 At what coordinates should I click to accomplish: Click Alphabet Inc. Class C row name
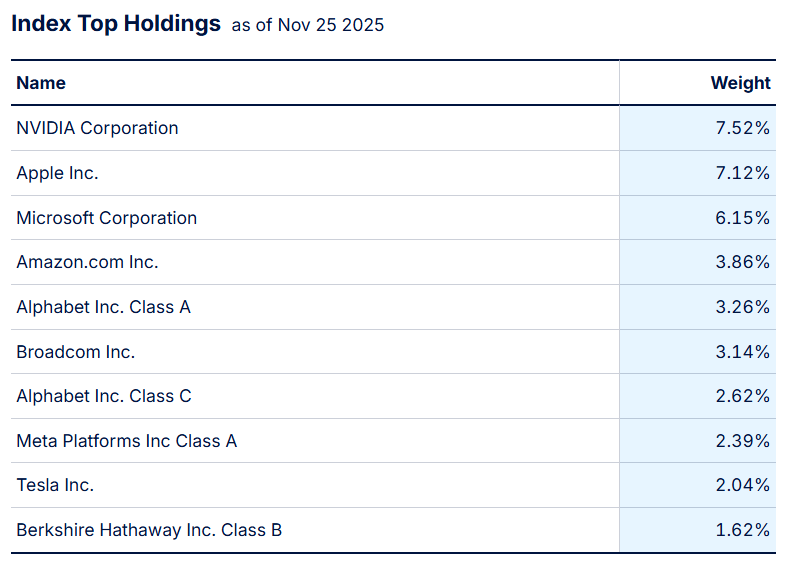pyautogui.click(x=103, y=396)
